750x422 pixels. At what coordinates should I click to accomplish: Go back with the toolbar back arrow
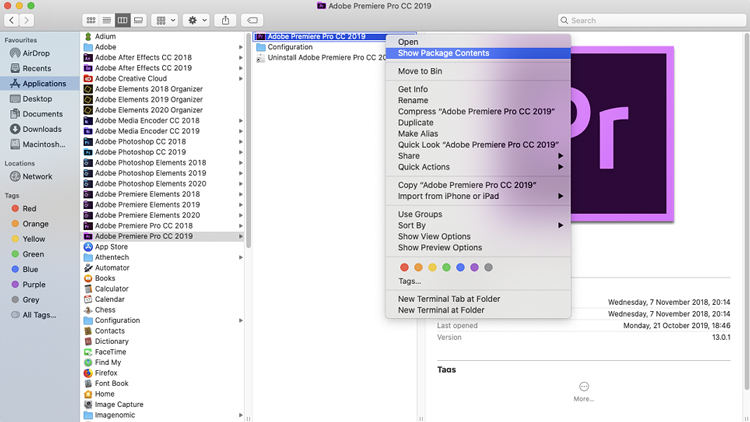coord(11,20)
